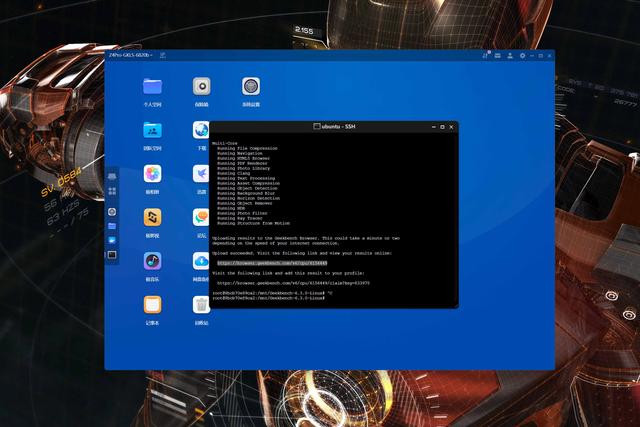Viewport: 640px width, 427px height.
Task: Close the Z4Pro main window
Action: (549, 56)
